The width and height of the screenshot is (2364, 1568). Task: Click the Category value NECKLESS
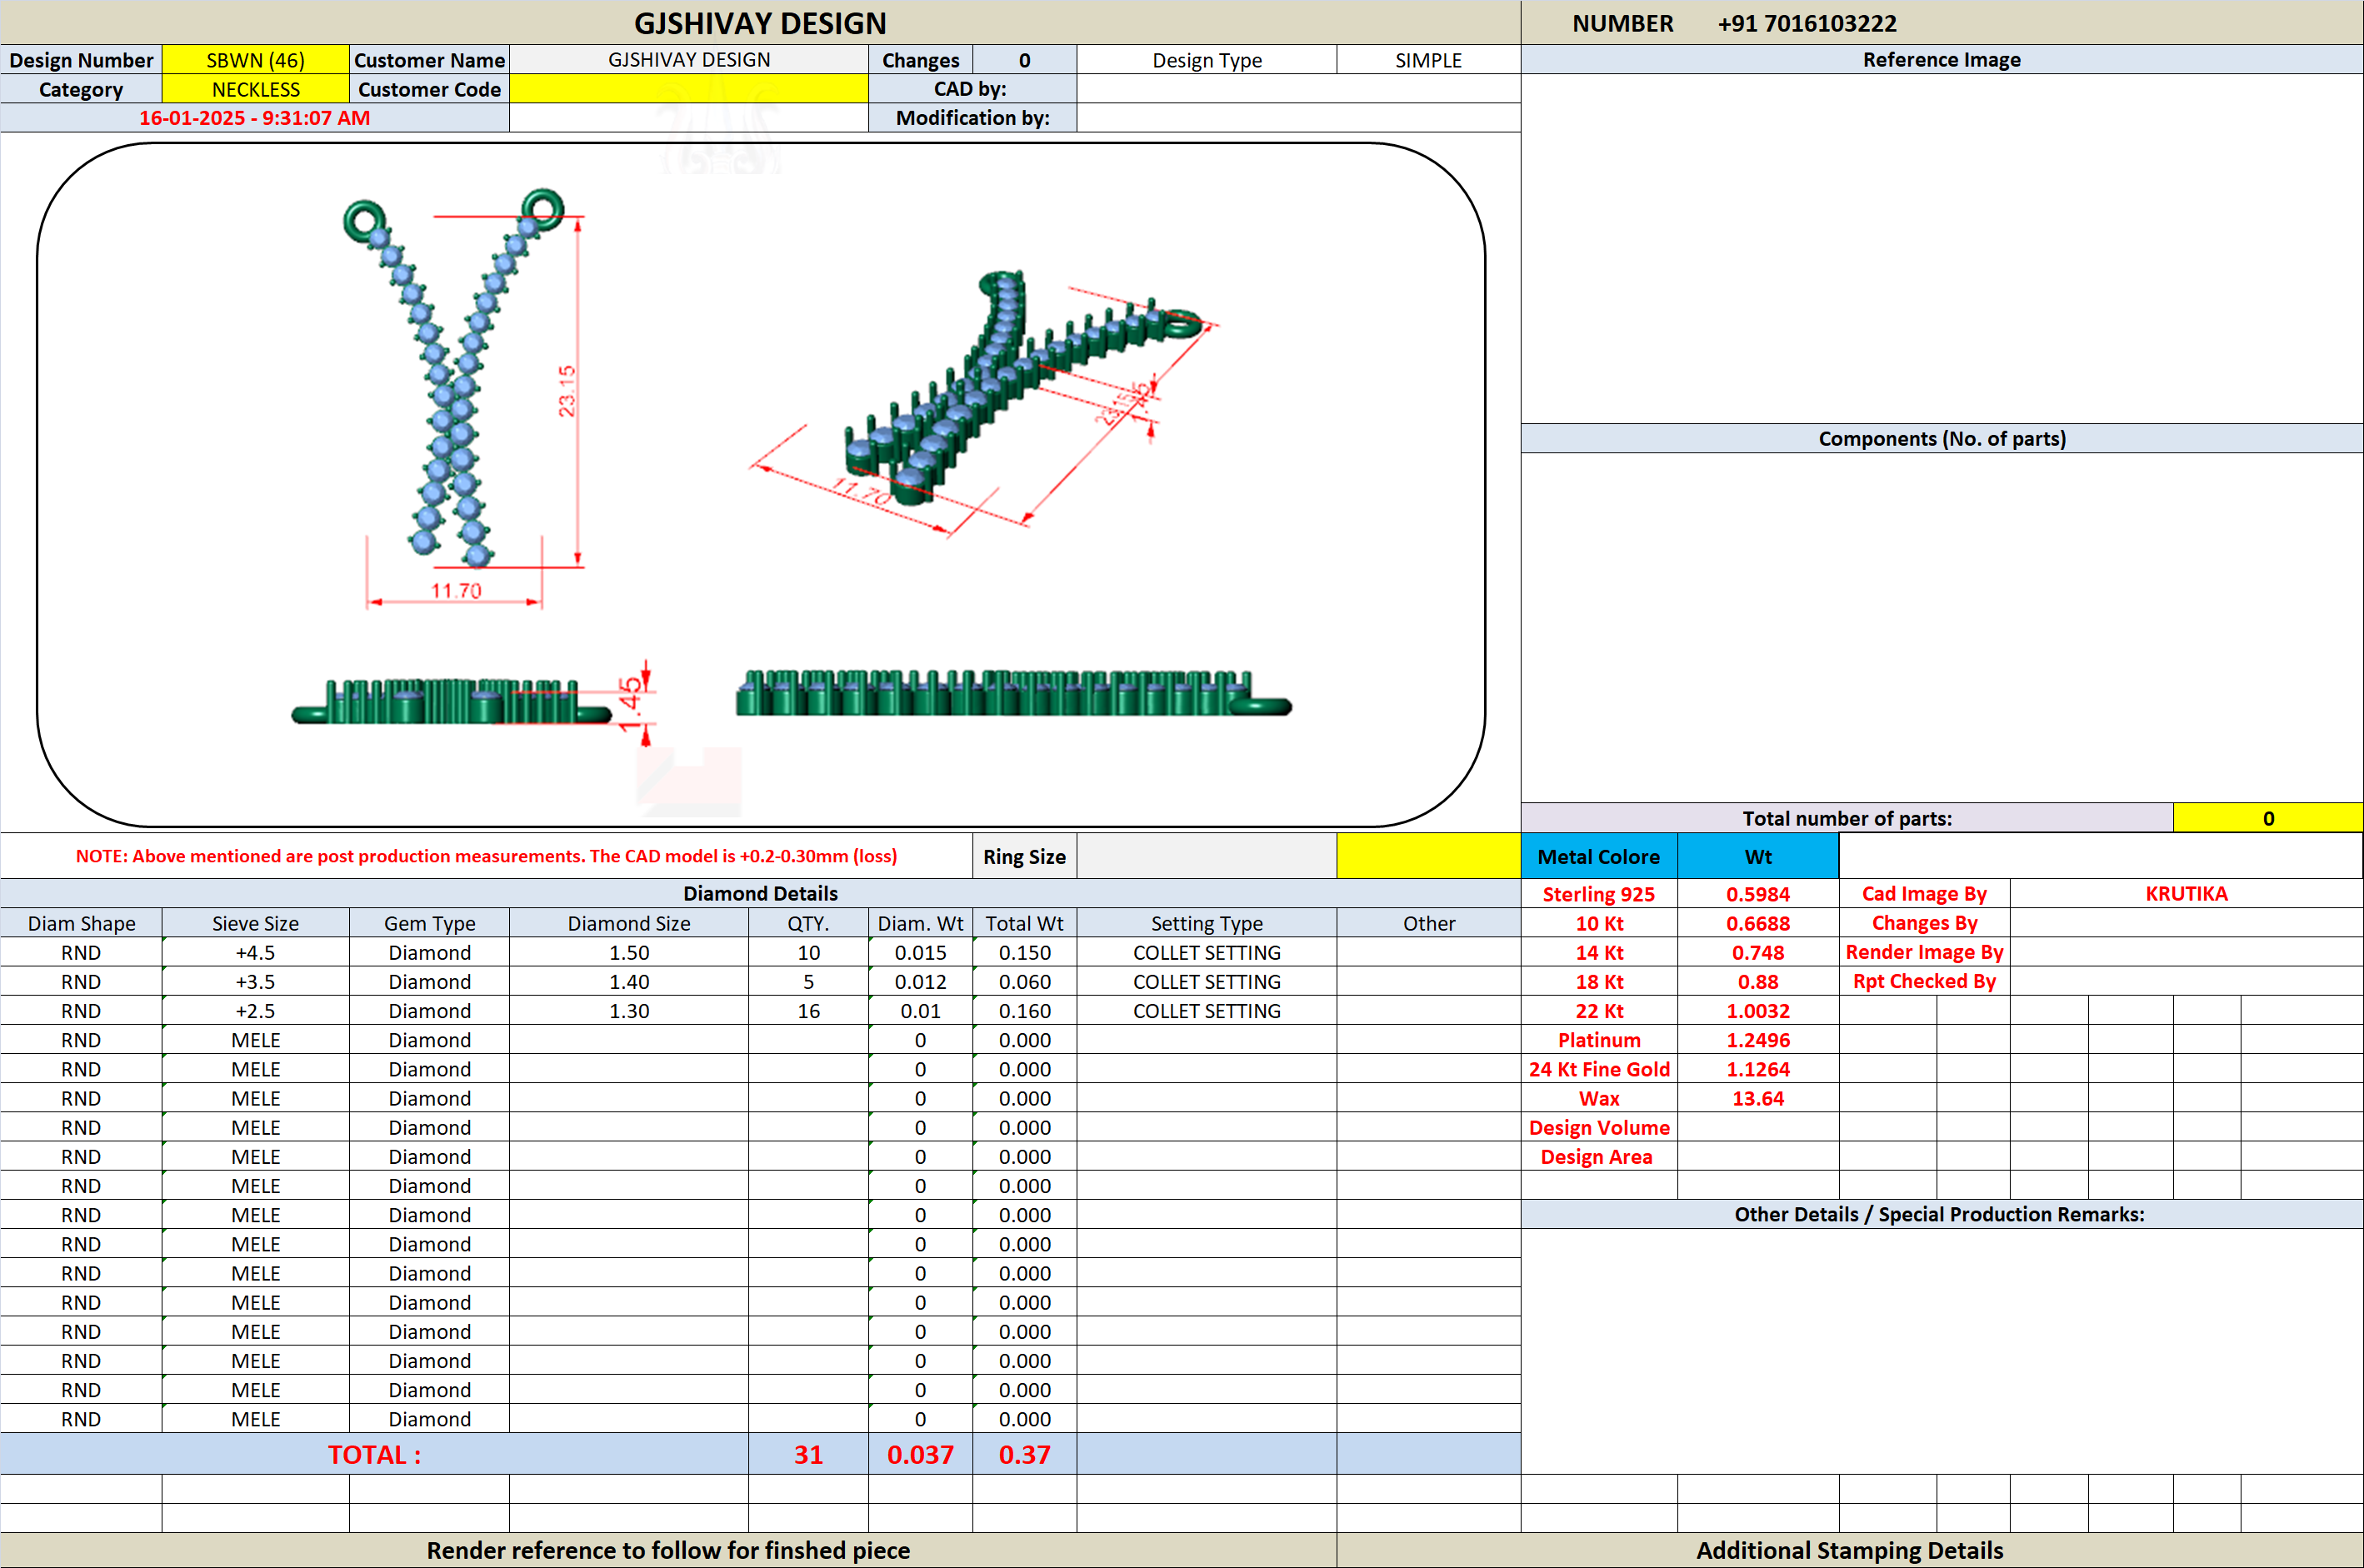[255, 89]
